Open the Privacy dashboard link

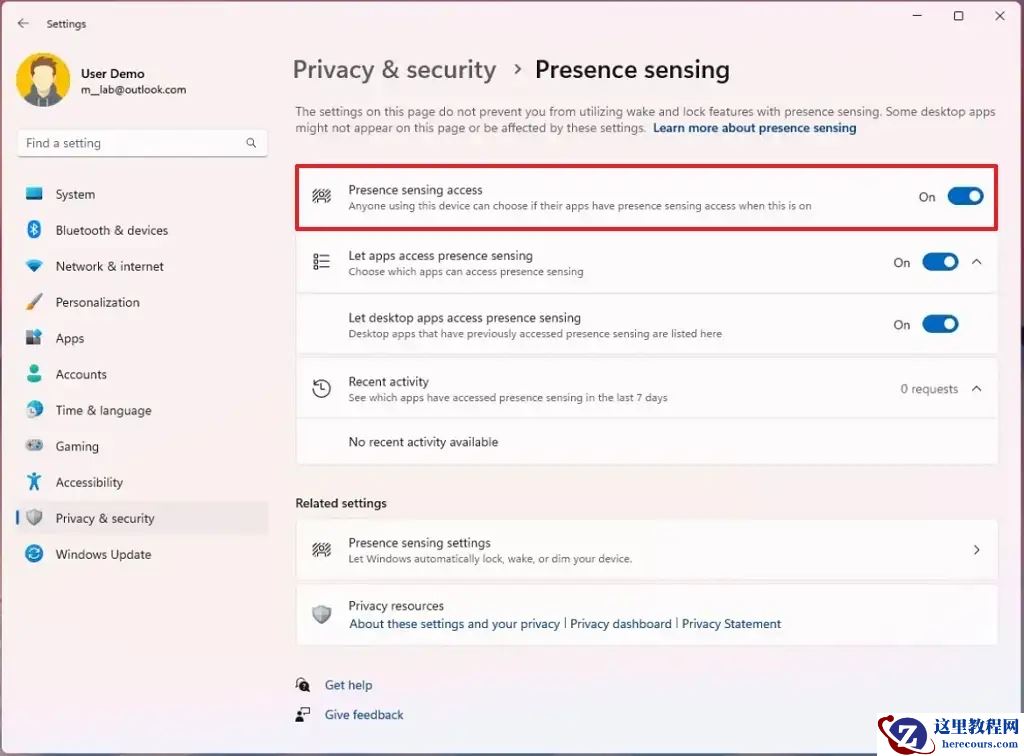tap(620, 624)
